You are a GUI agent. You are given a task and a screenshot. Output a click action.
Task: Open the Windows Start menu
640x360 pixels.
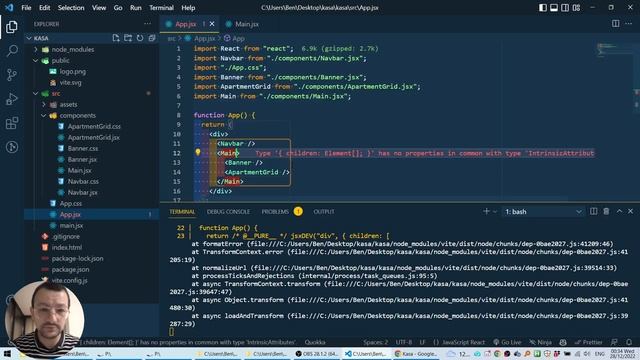click(x=7, y=354)
